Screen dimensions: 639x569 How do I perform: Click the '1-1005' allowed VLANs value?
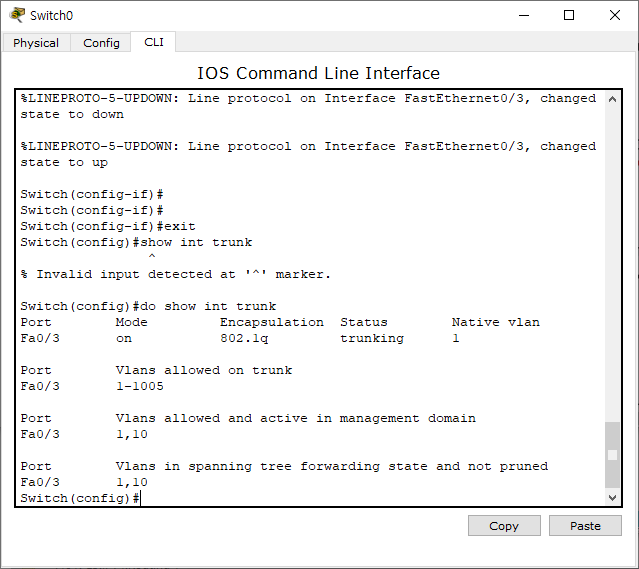coord(140,386)
